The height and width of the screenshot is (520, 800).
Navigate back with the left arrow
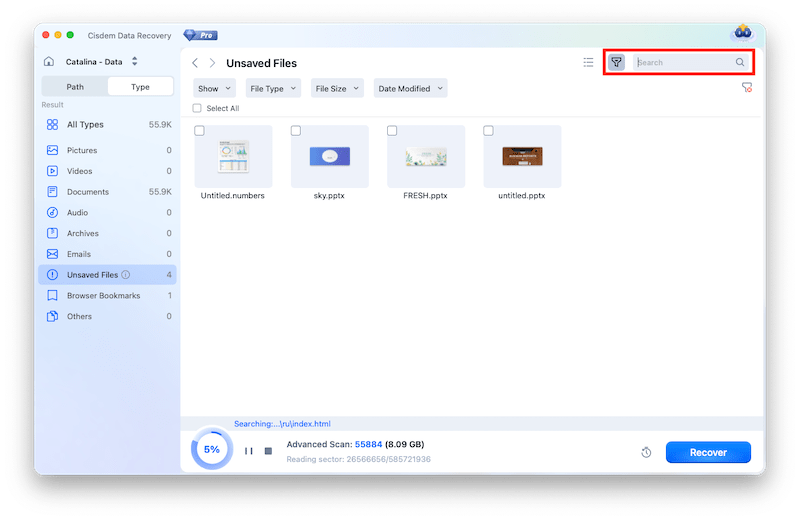[195, 63]
